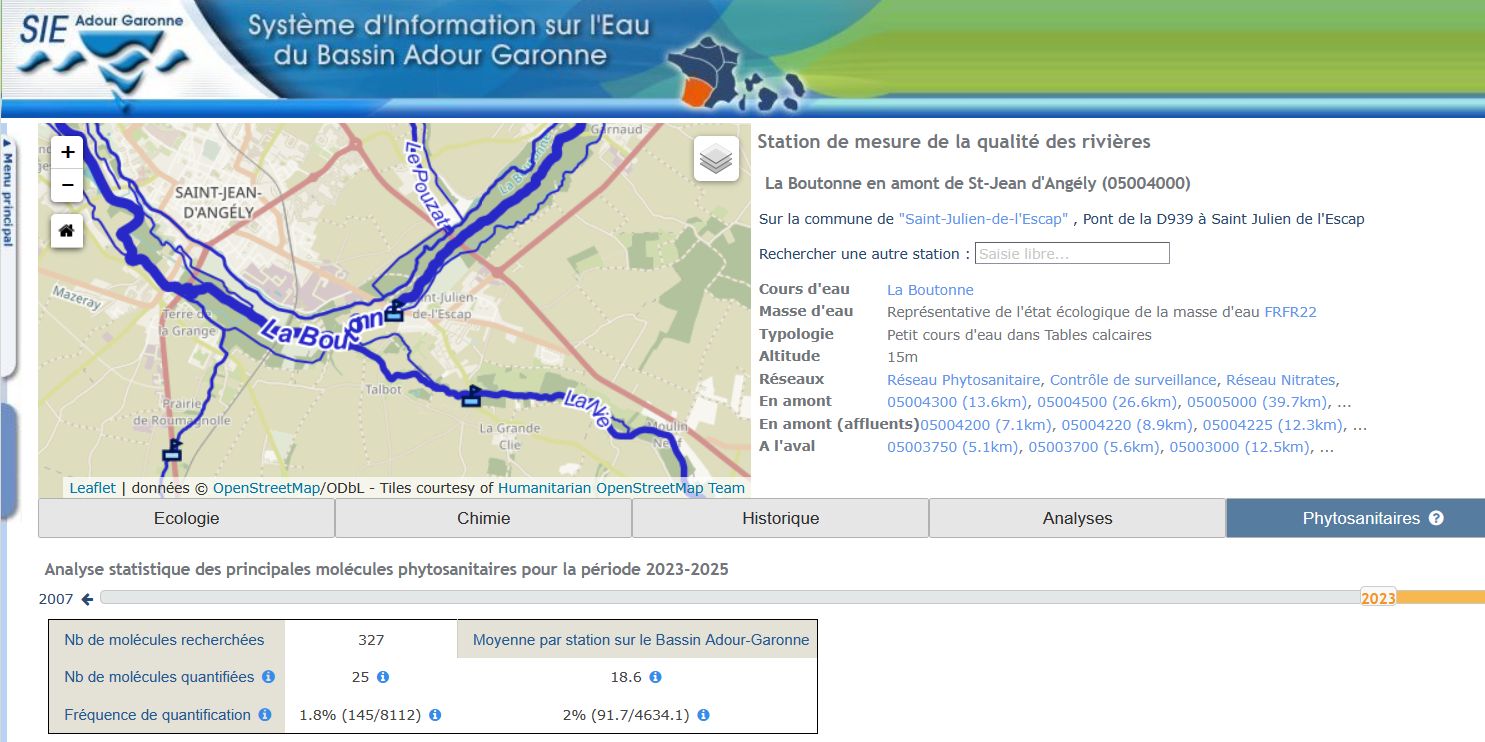Open the Saint-Julien-de-l'Escap commune link
Image resolution: width=1485 pixels, height=742 pixels.
pos(983,219)
